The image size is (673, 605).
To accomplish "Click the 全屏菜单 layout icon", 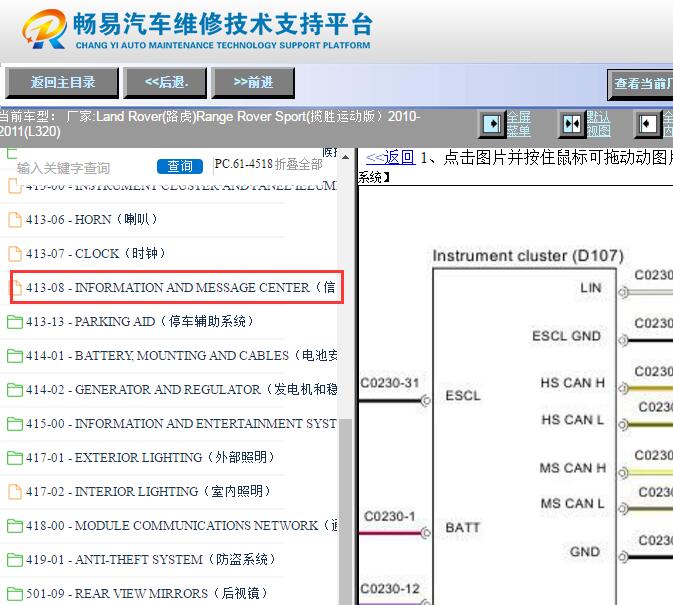I will (492, 124).
